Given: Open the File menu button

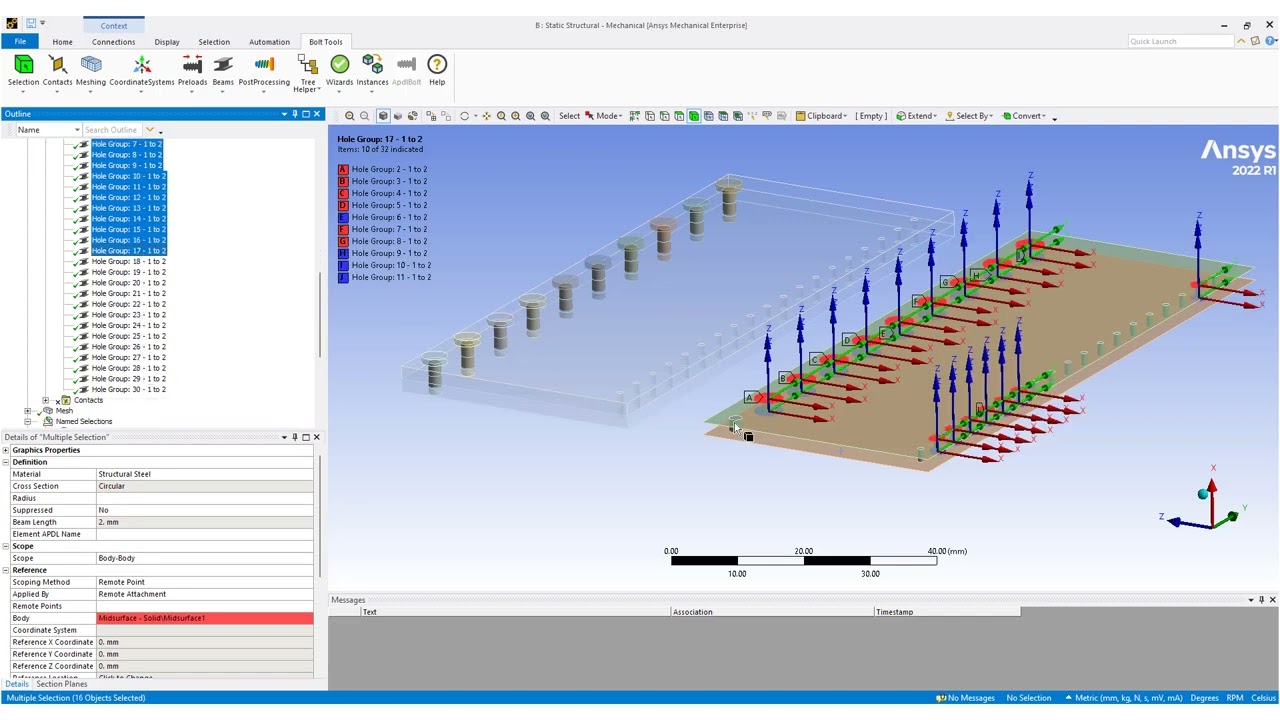Looking at the screenshot, I should (x=20, y=42).
